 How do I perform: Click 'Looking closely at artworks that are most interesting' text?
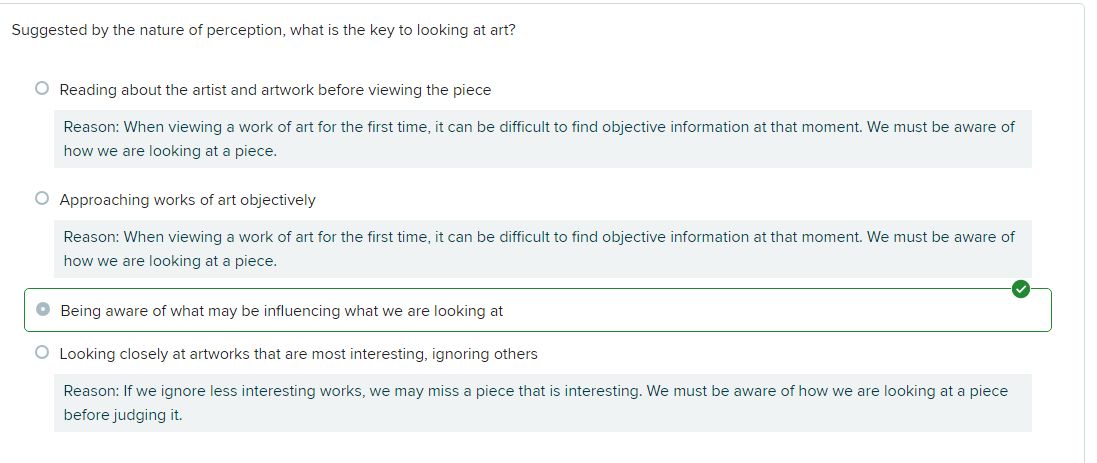pos(298,354)
